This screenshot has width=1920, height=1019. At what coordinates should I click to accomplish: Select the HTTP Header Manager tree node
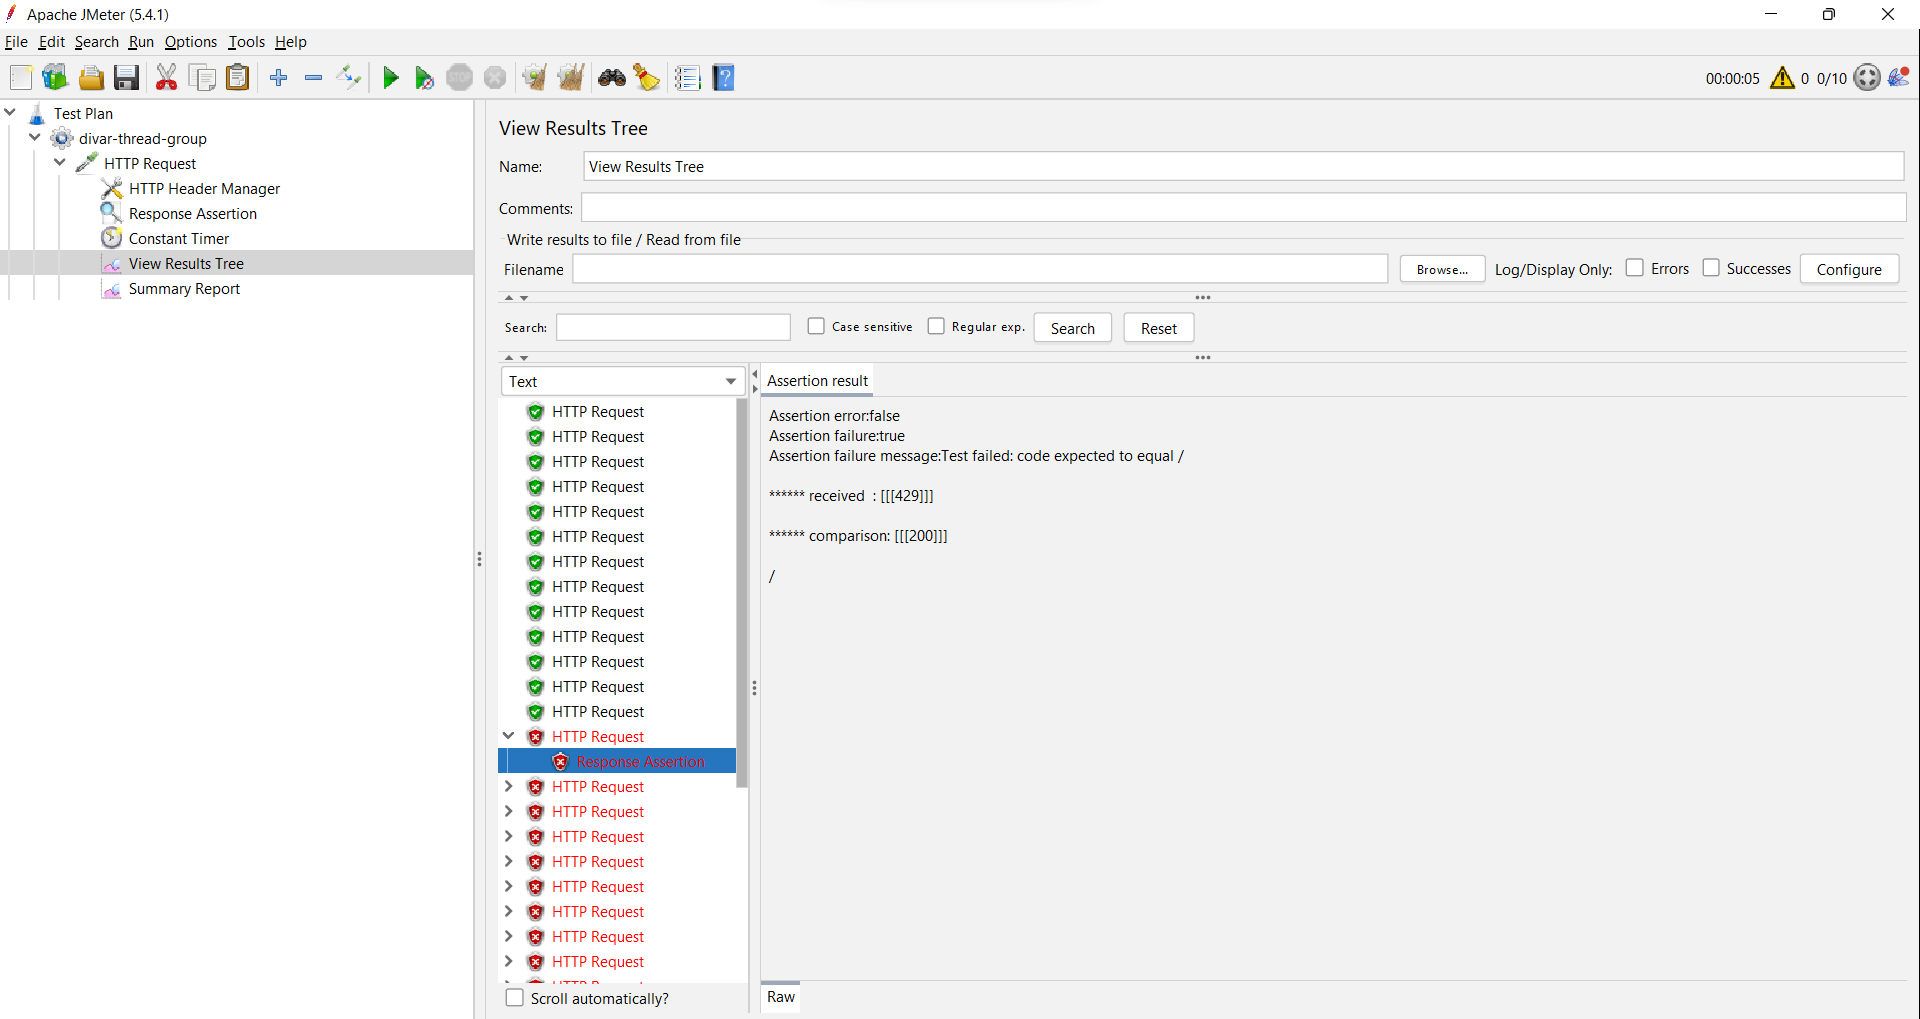click(x=204, y=189)
